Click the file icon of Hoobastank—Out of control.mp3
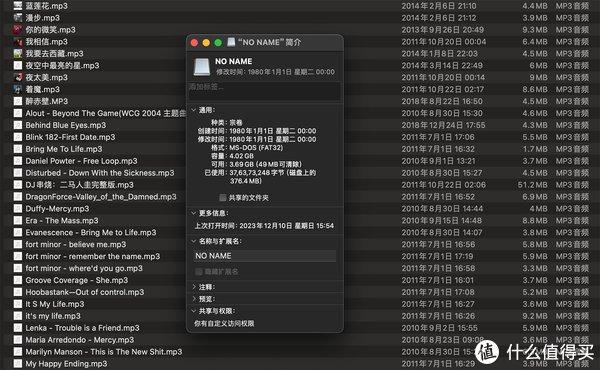Screen dimensions: 600x370 pos(18,292)
